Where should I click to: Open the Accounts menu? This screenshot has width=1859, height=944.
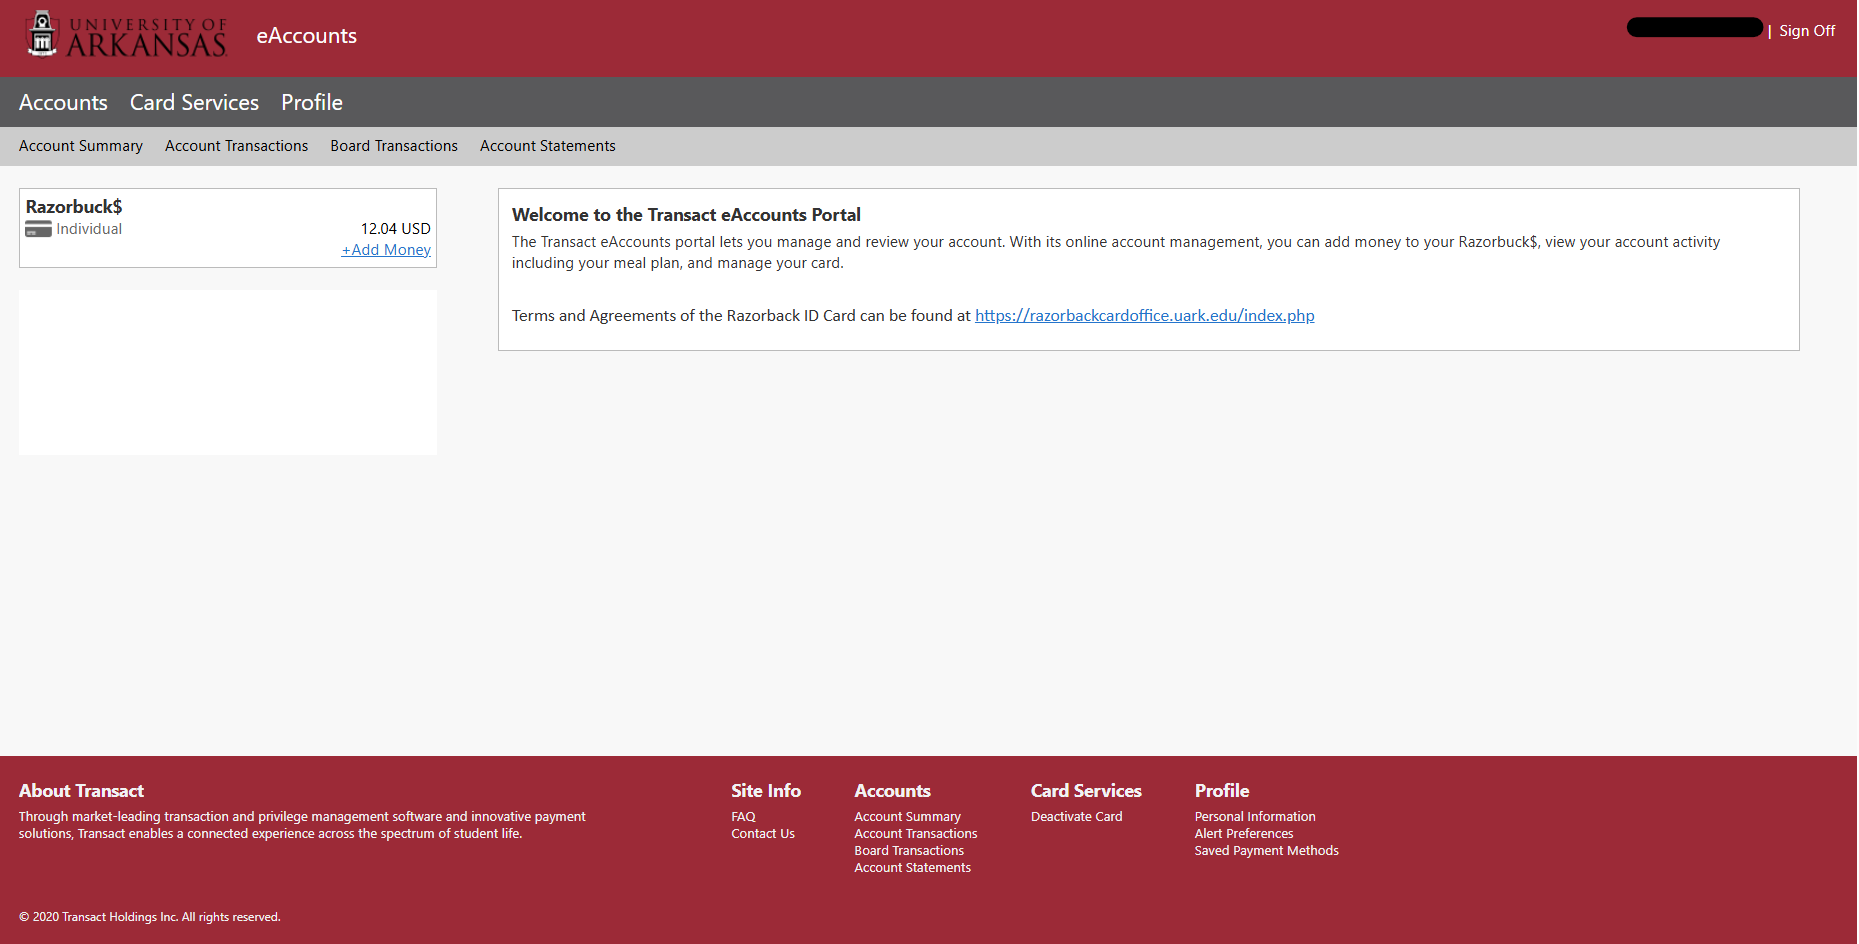pos(63,102)
